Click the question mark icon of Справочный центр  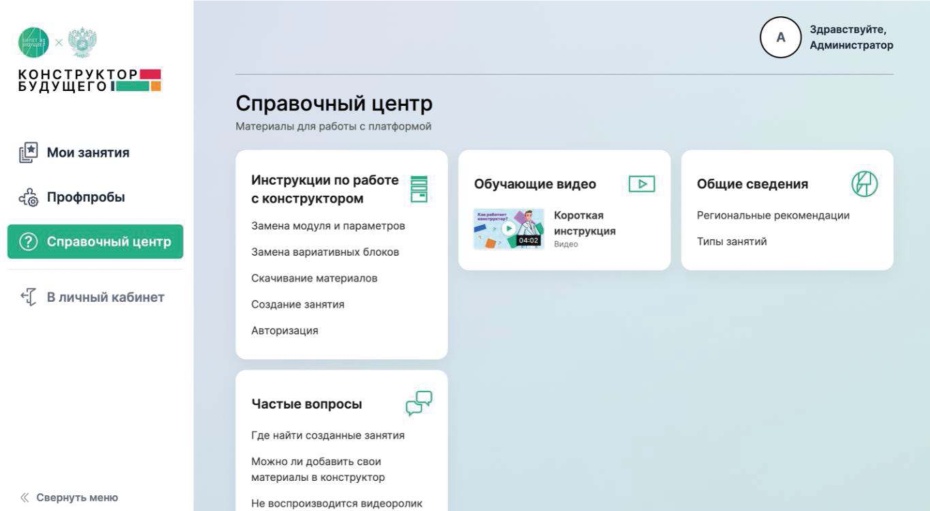[x=28, y=241]
